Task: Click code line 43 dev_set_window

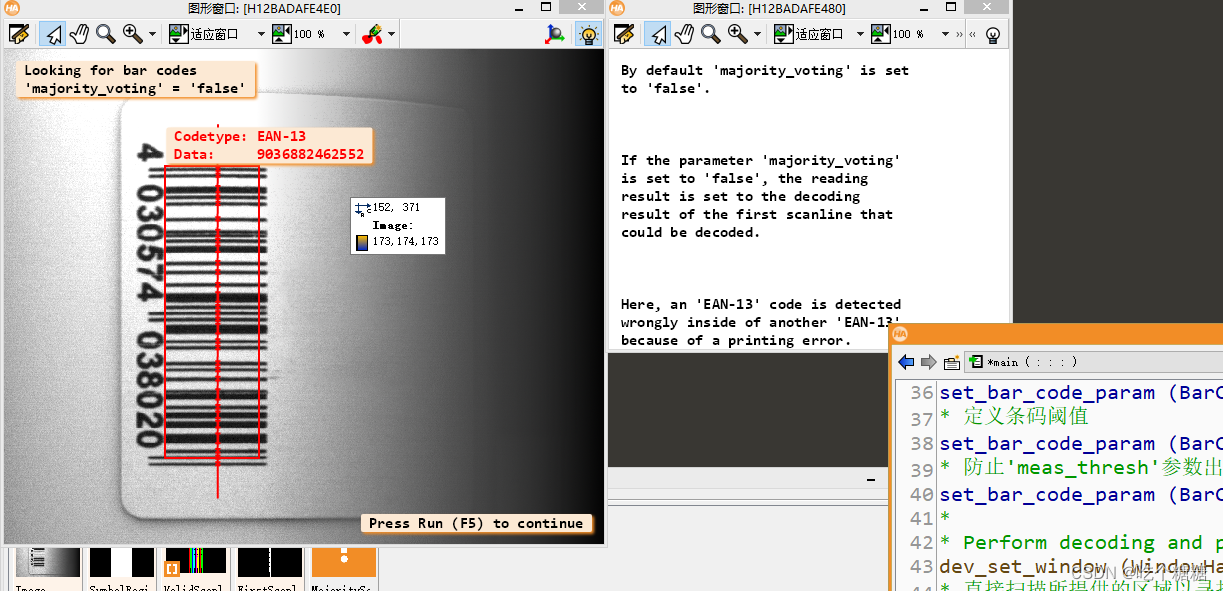Action: 1080,567
